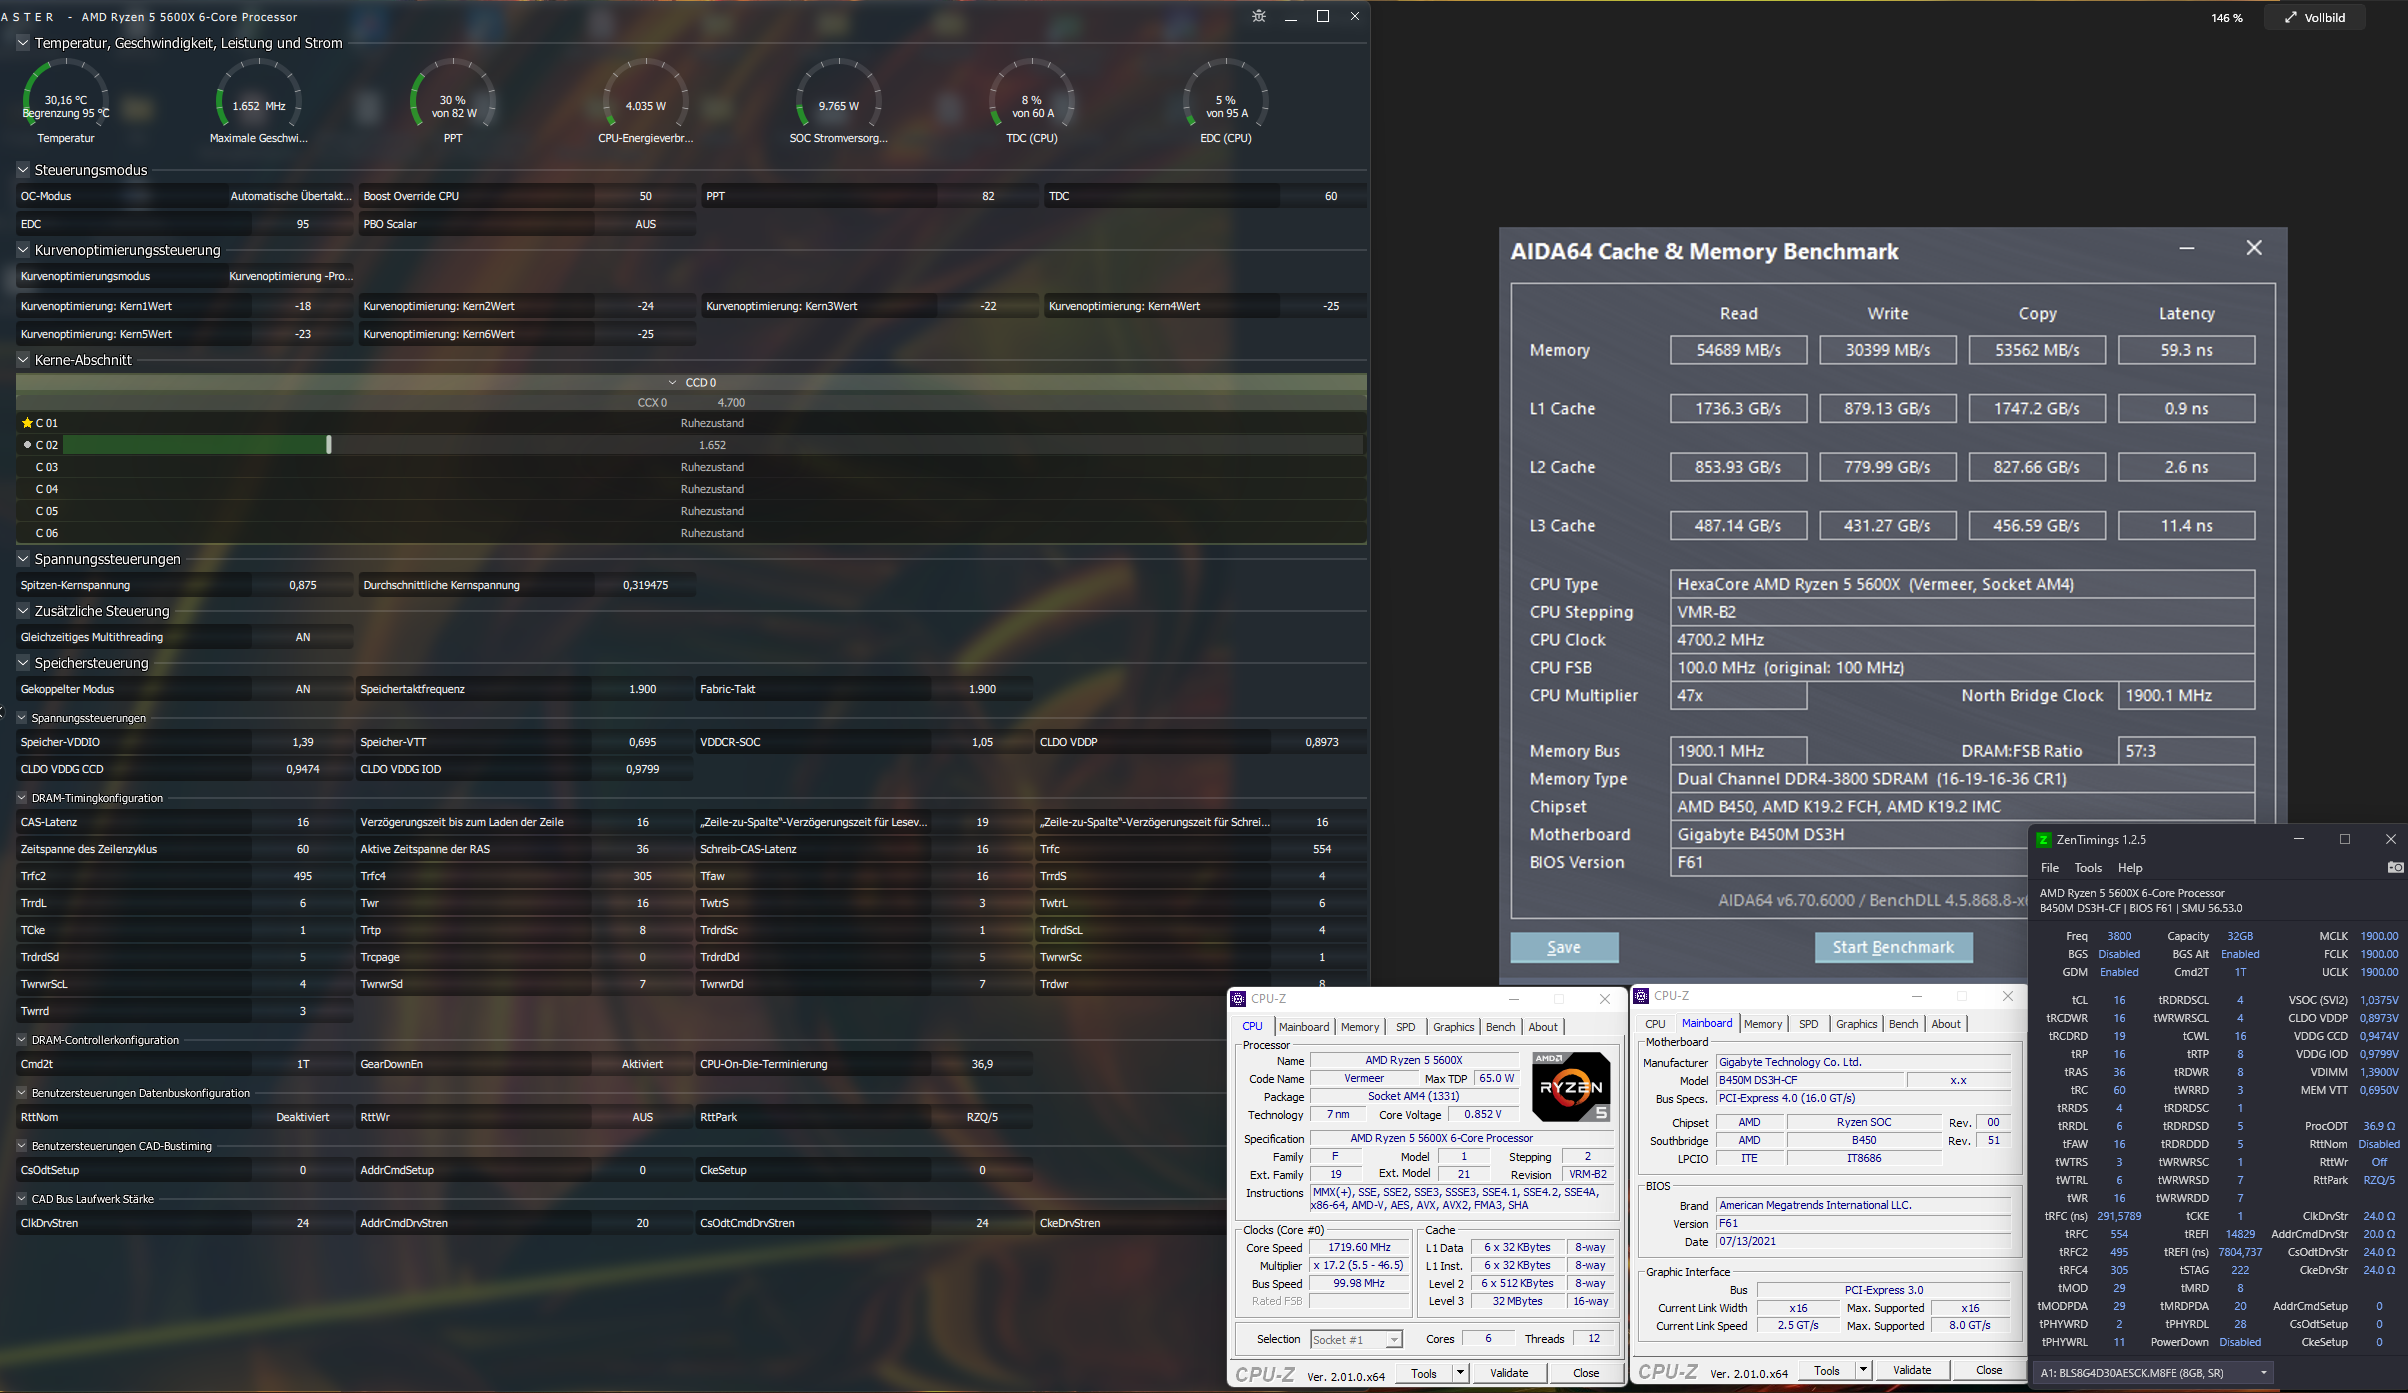This screenshot has height=1393, width=2408.
Task: Click the PBO Scalar value AUS
Action: [645, 224]
